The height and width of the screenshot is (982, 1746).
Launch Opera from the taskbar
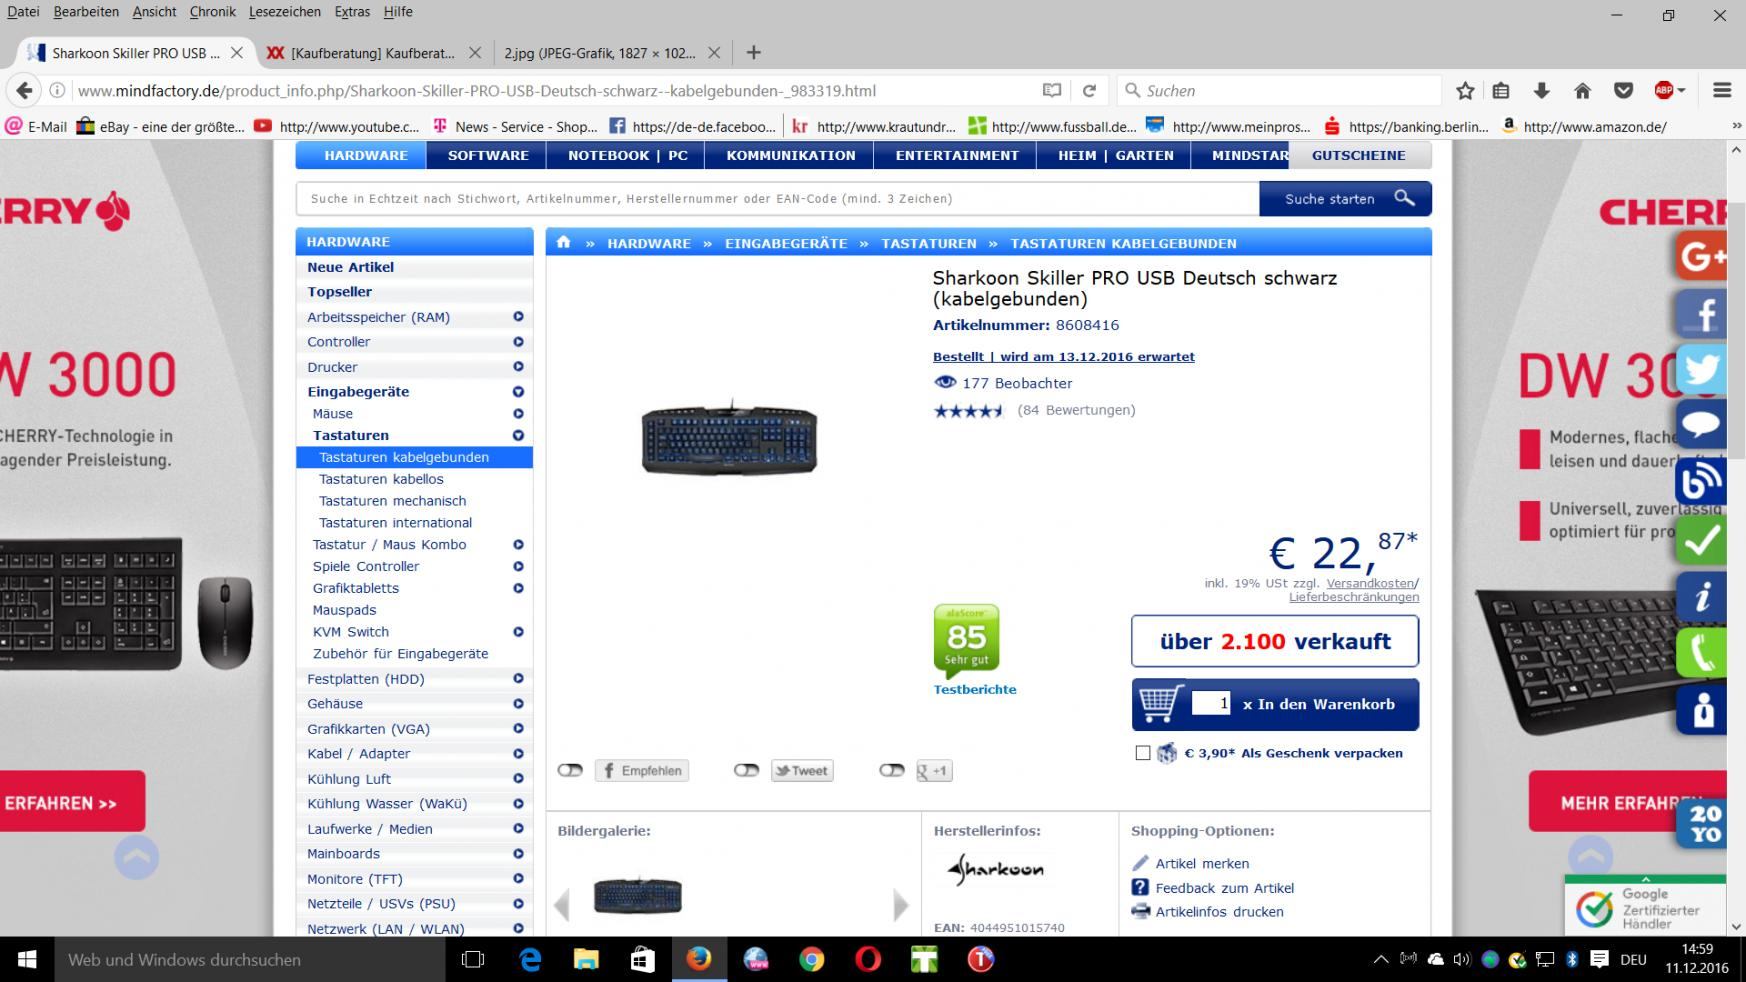pos(868,959)
